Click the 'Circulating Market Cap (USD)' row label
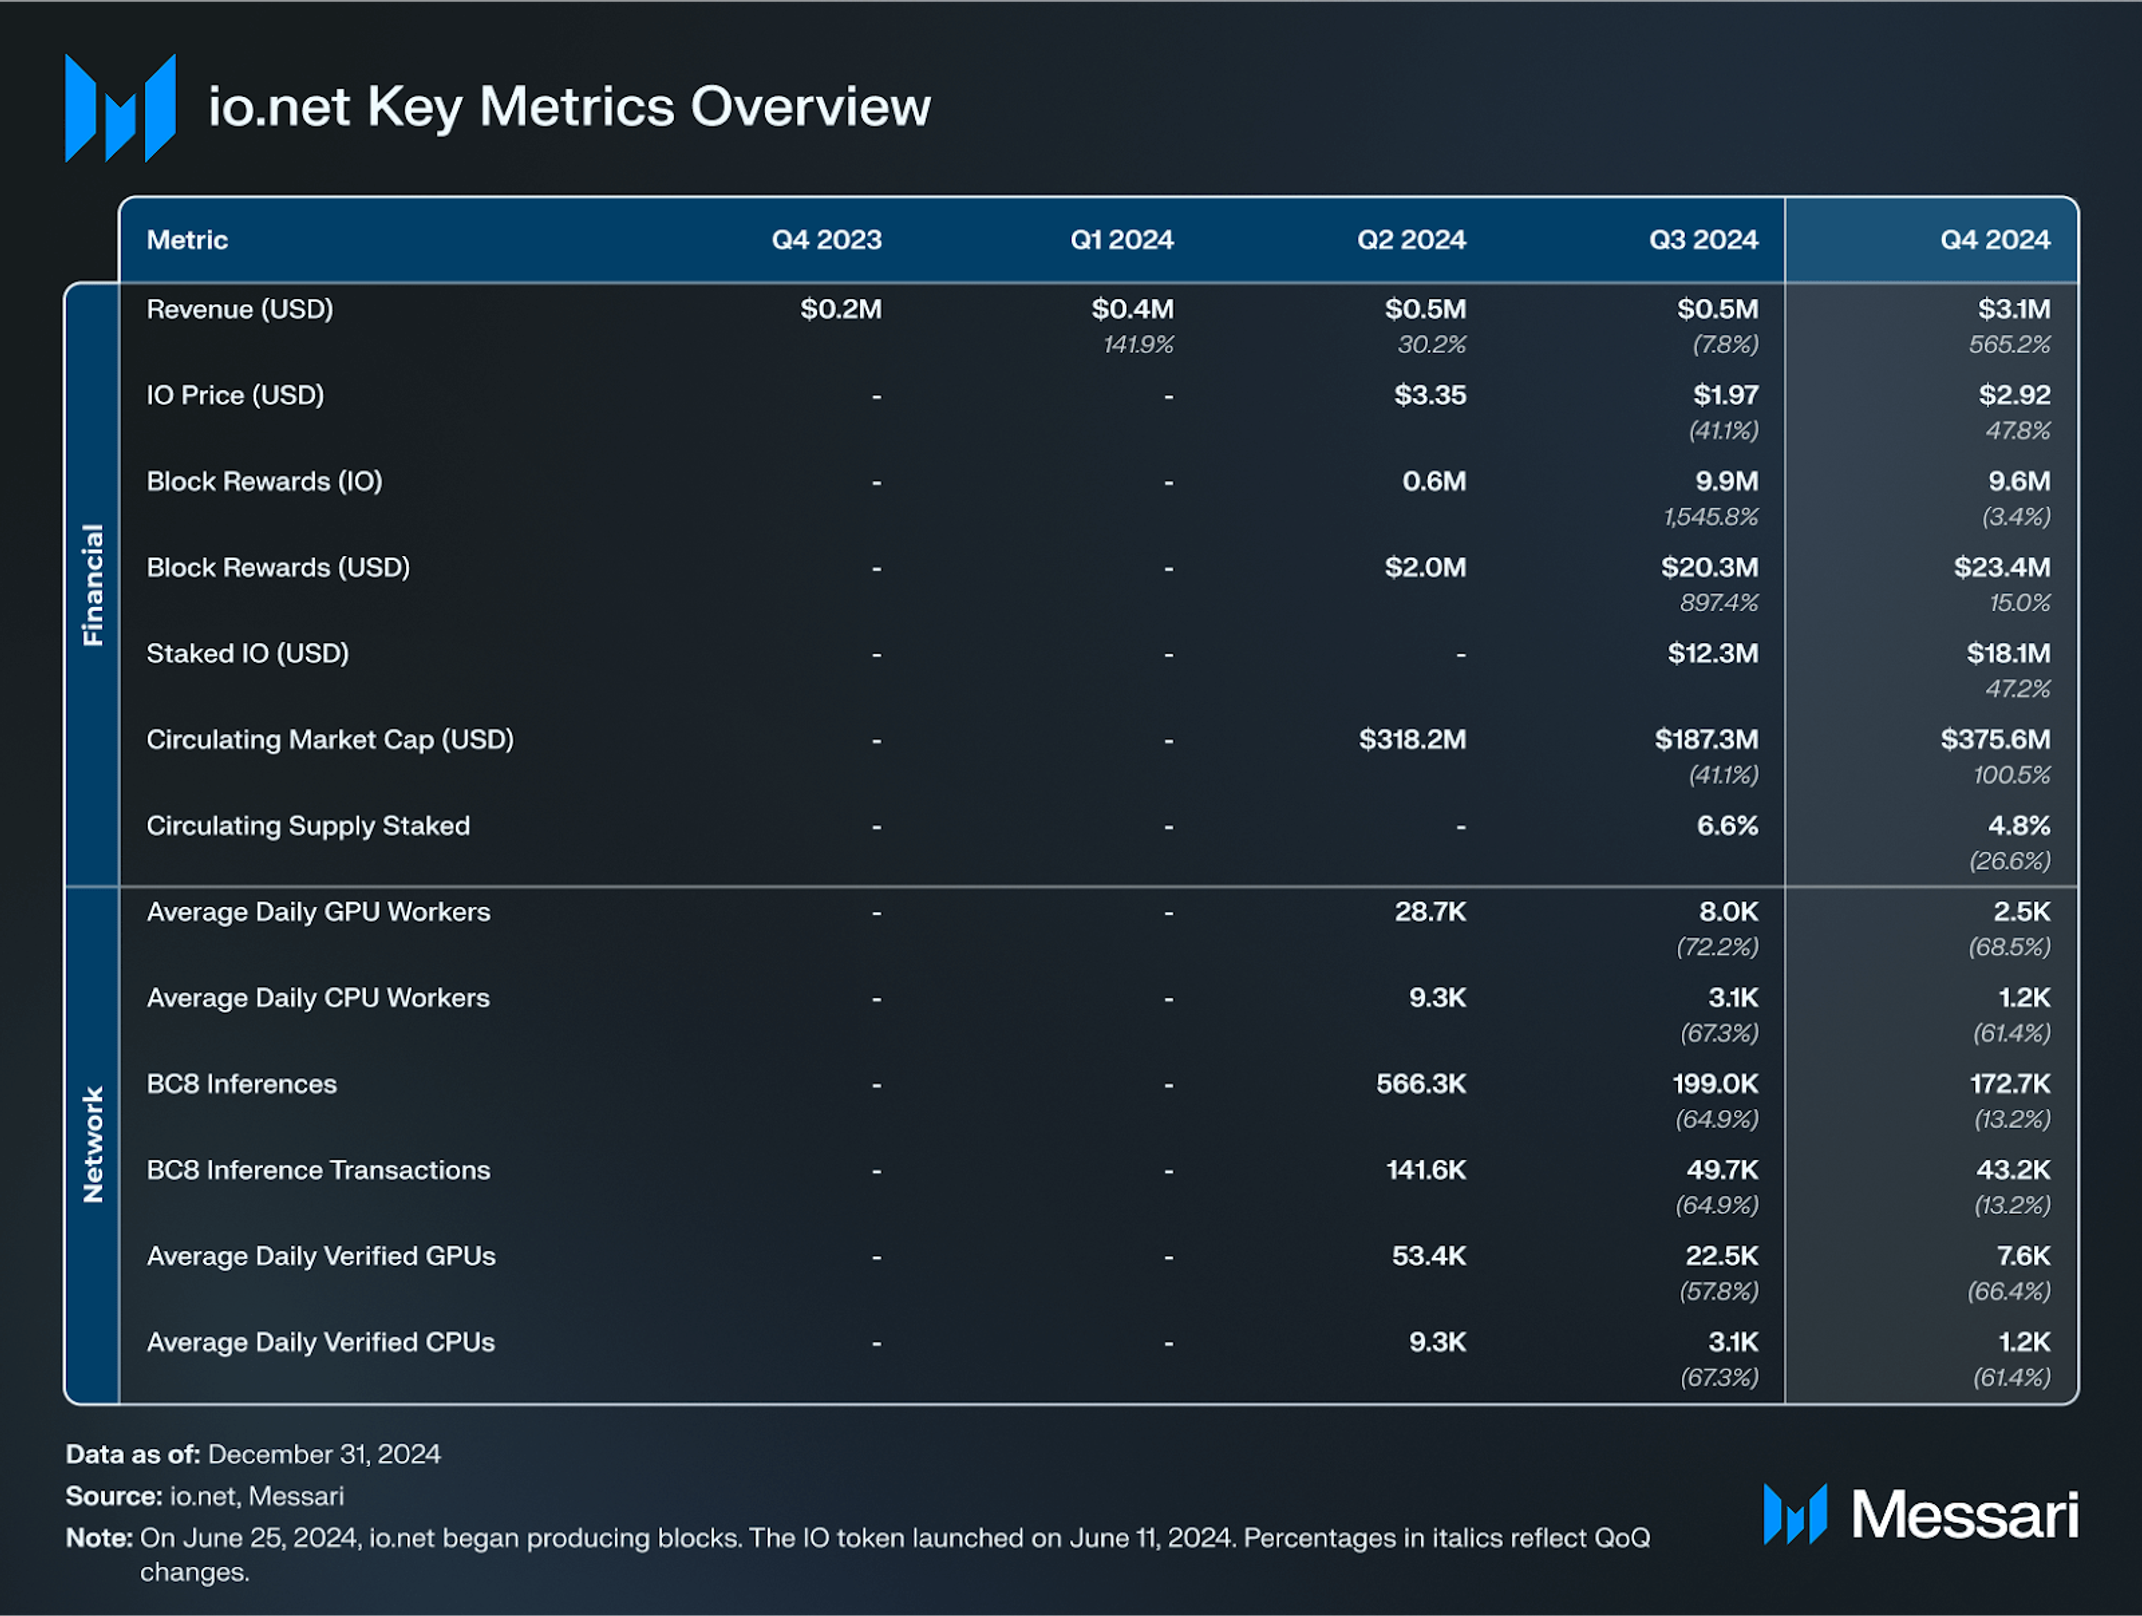The height and width of the screenshot is (1616, 2142). click(x=330, y=740)
